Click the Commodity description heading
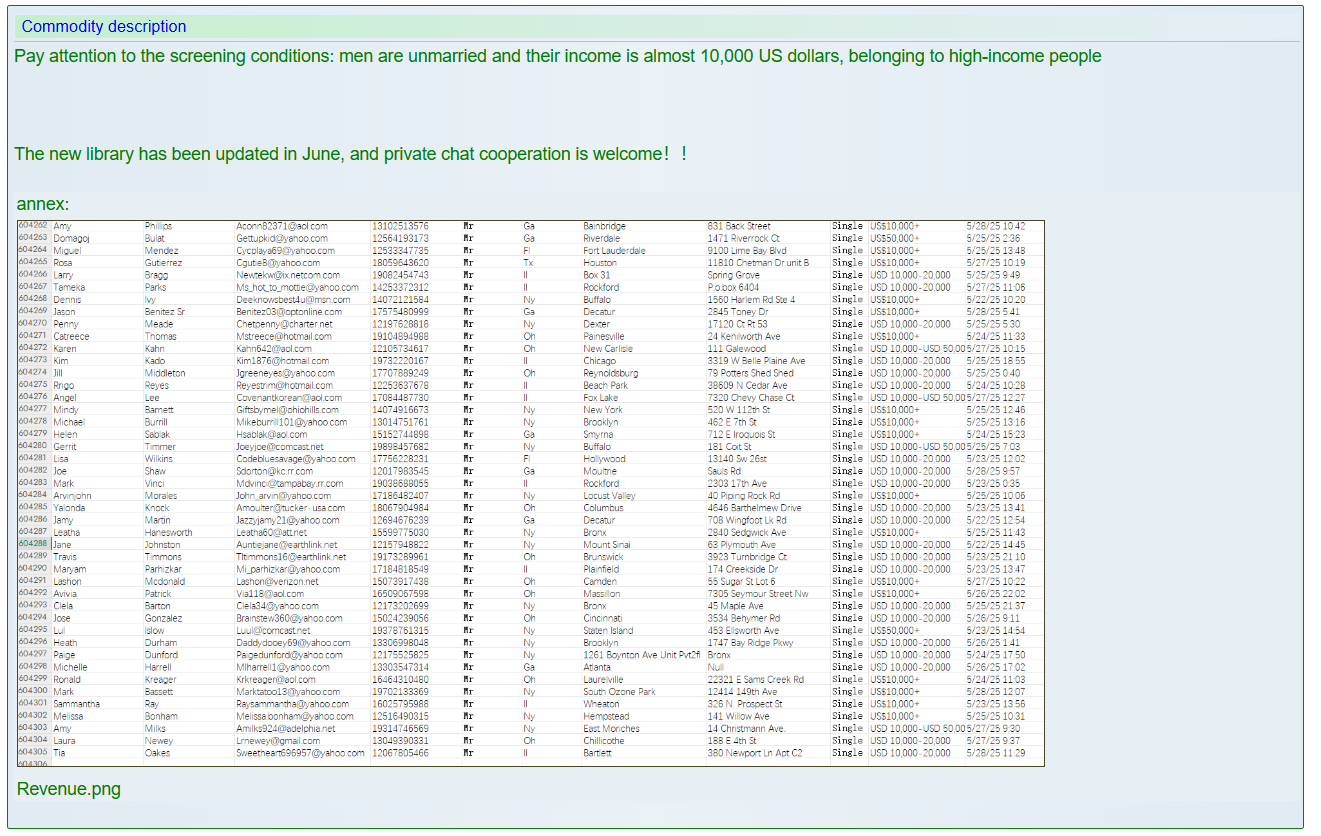Screen dimensions: 1321x836 (104, 27)
